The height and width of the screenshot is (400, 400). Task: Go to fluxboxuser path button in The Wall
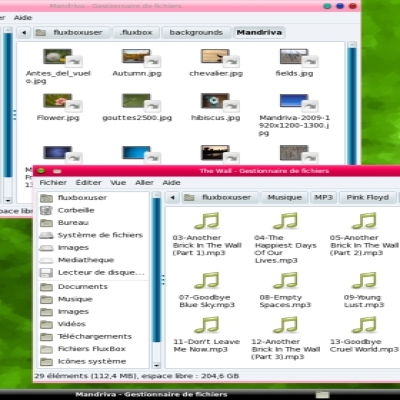(220, 198)
